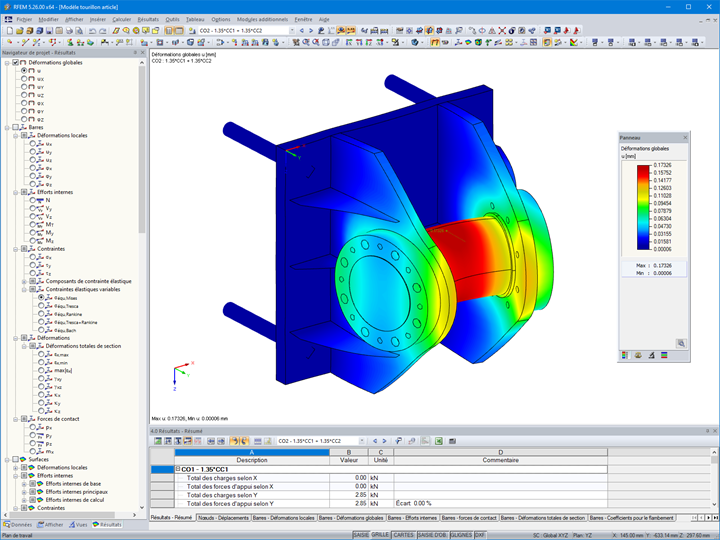Click first icon in results table toolbar
The image size is (720, 540).
tap(158, 441)
